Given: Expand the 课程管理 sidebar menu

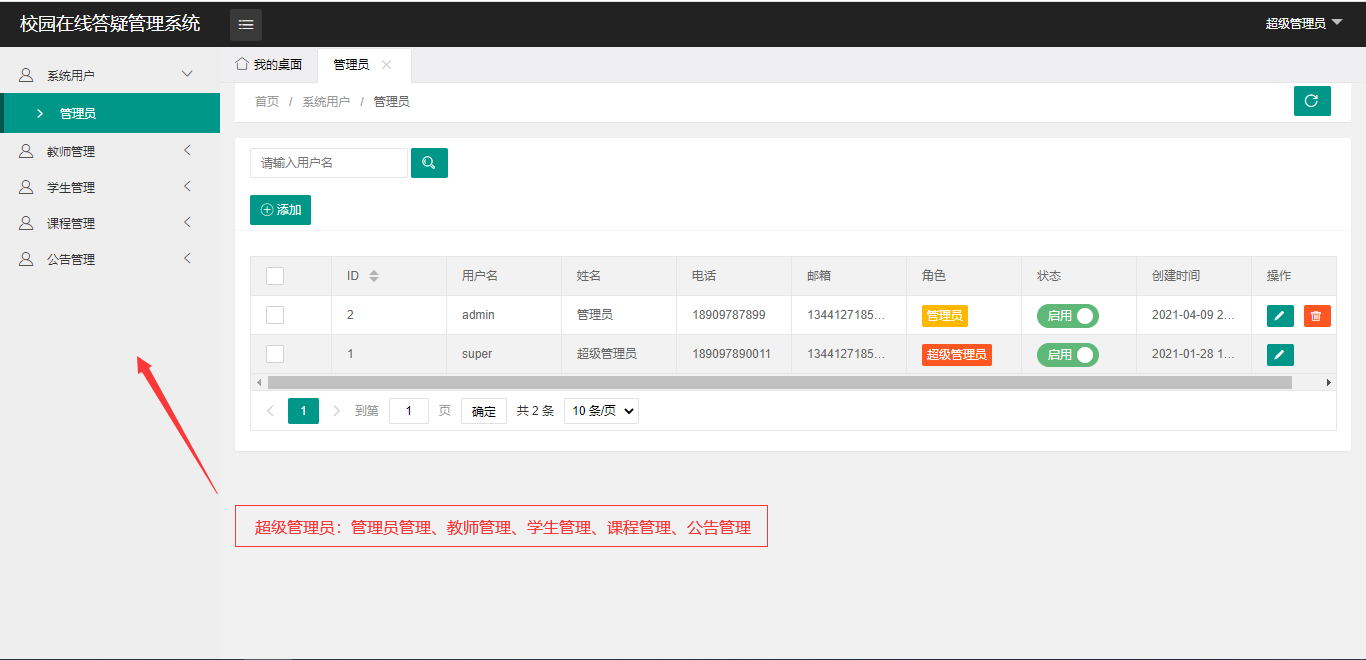Looking at the screenshot, I should [105, 224].
